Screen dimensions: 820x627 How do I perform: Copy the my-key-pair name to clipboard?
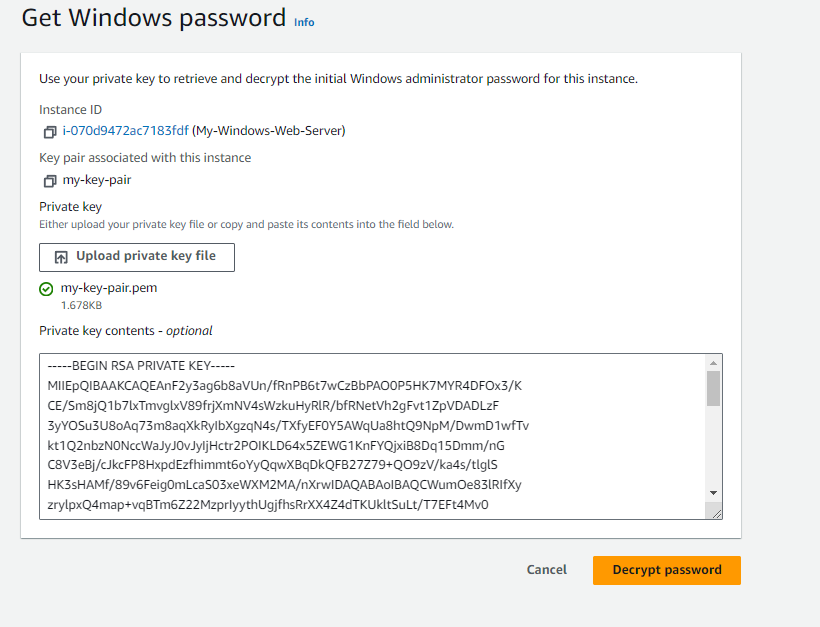point(48,182)
